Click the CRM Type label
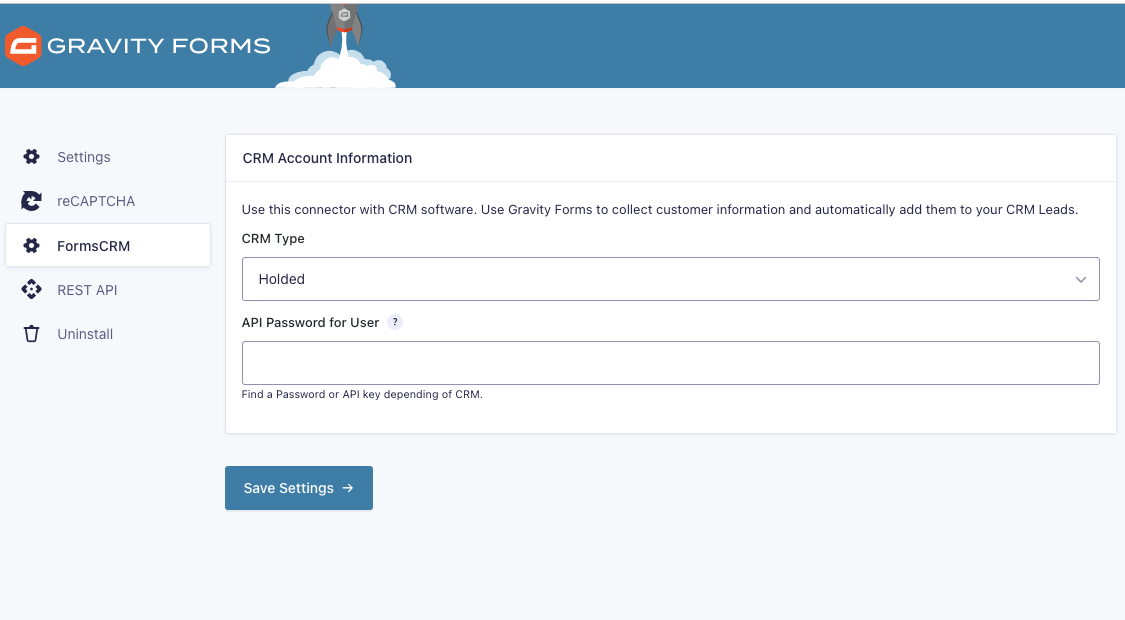The image size is (1125, 620). tap(273, 238)
